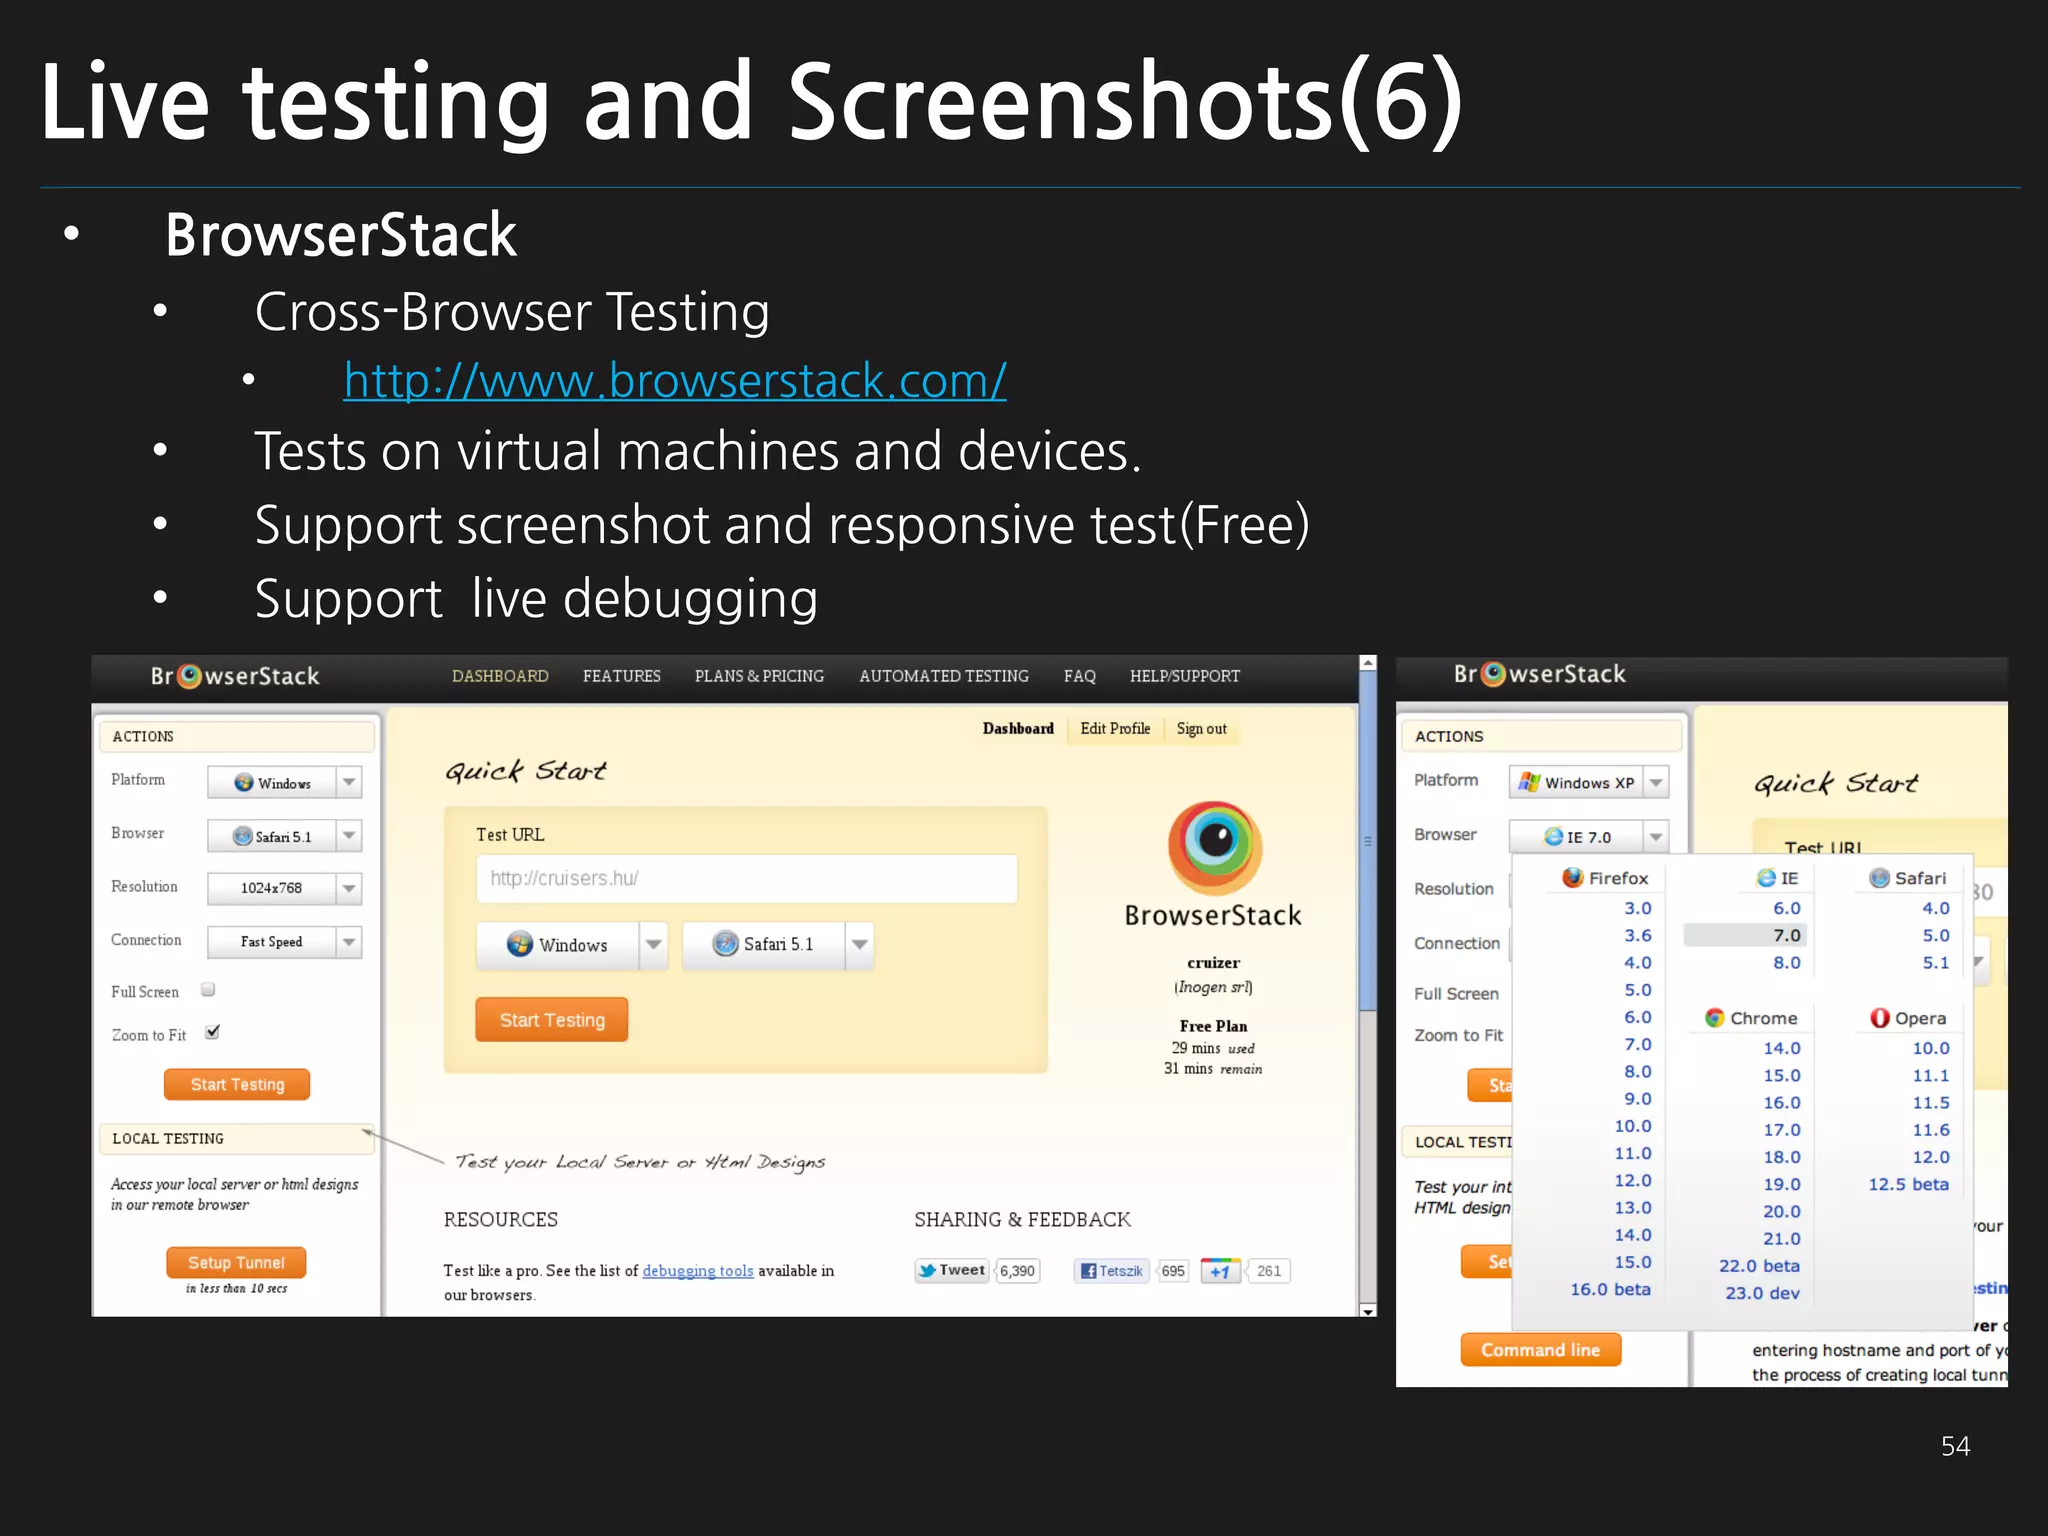Select IE version 6.0

(1787, 909)
